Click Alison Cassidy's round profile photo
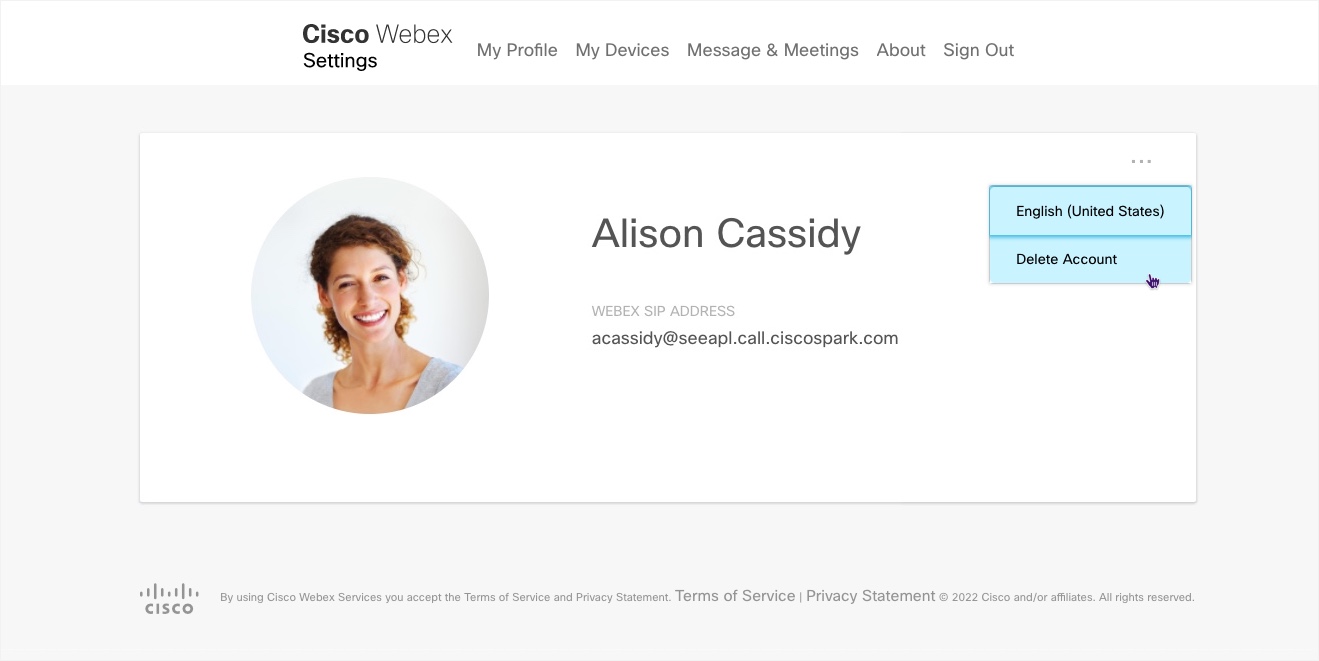 (370, 295)
